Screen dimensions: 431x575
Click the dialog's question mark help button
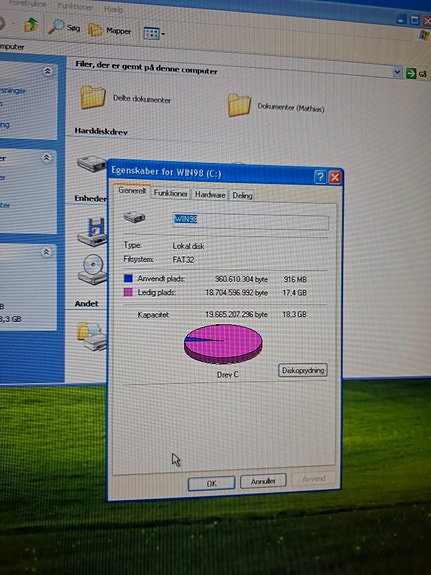[x=320, y=177]
